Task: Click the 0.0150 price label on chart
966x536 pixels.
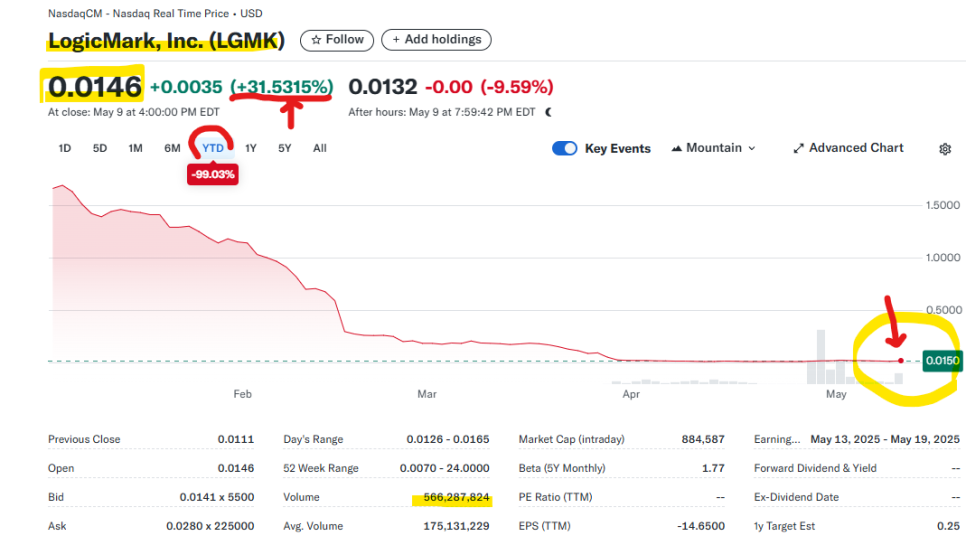Action: coord(942,361)
